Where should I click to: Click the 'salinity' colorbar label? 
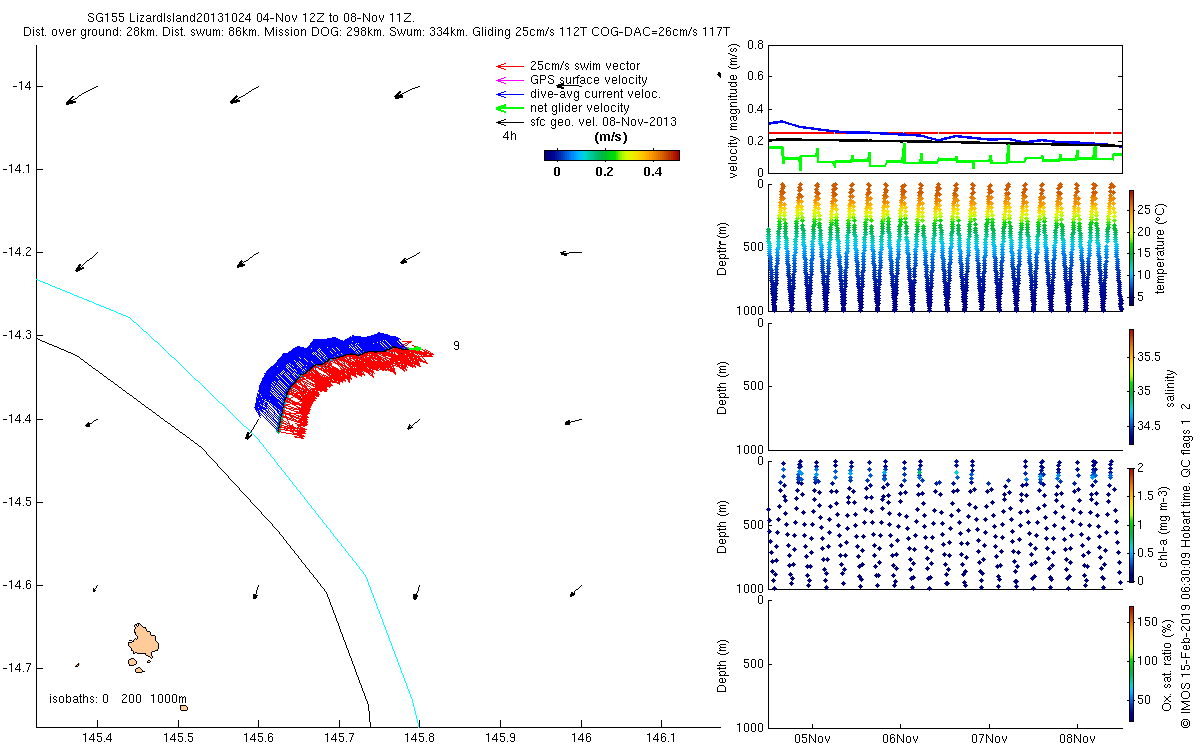point(1171,388)
